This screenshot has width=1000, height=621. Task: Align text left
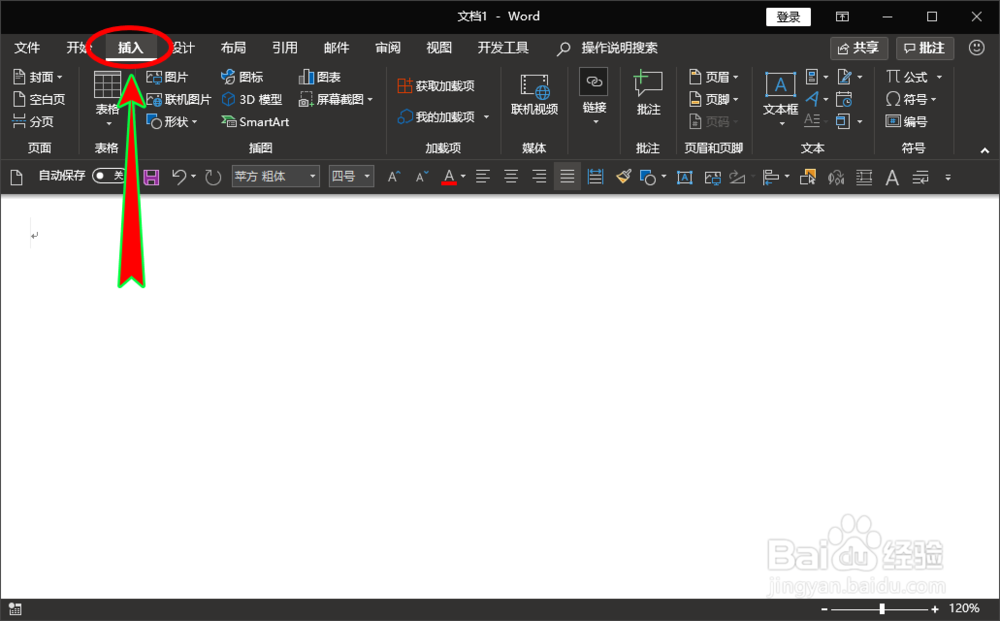tap(483, 177)
